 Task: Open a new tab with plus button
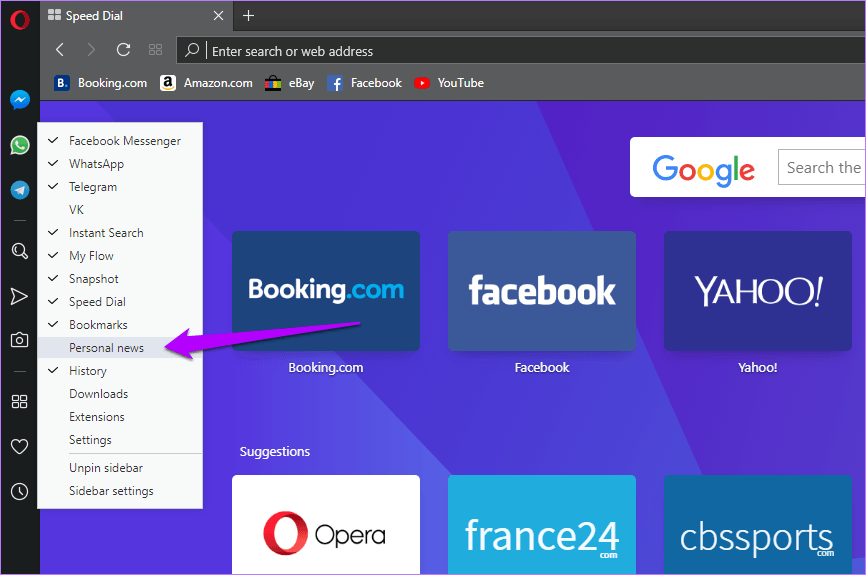tap(249, 15)
